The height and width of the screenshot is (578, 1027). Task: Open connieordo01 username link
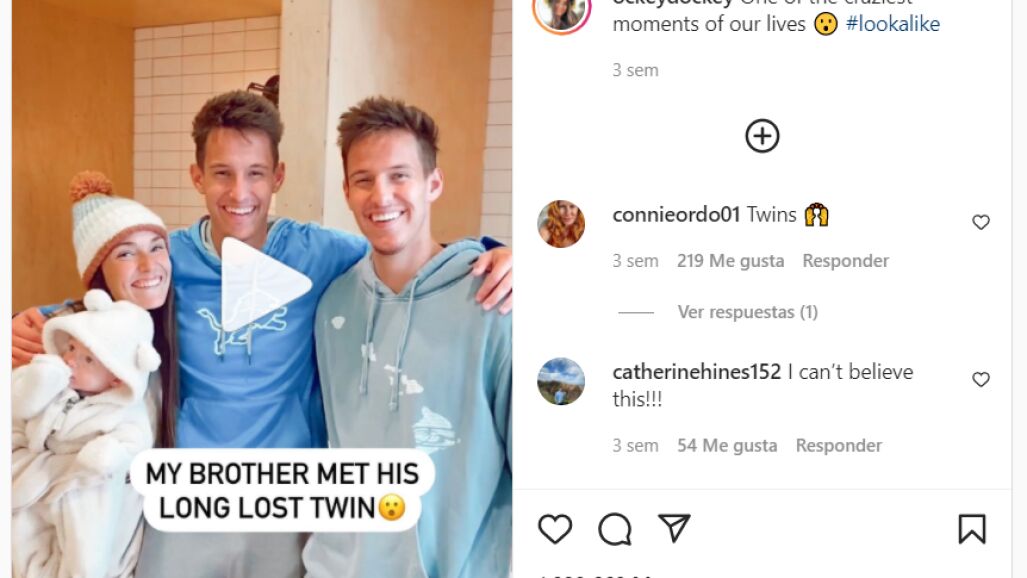click(x=676, y=214)
